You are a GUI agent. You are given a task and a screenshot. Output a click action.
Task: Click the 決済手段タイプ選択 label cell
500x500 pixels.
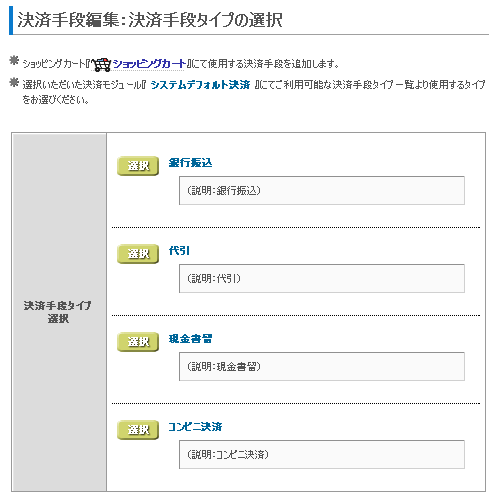(59, 312)
